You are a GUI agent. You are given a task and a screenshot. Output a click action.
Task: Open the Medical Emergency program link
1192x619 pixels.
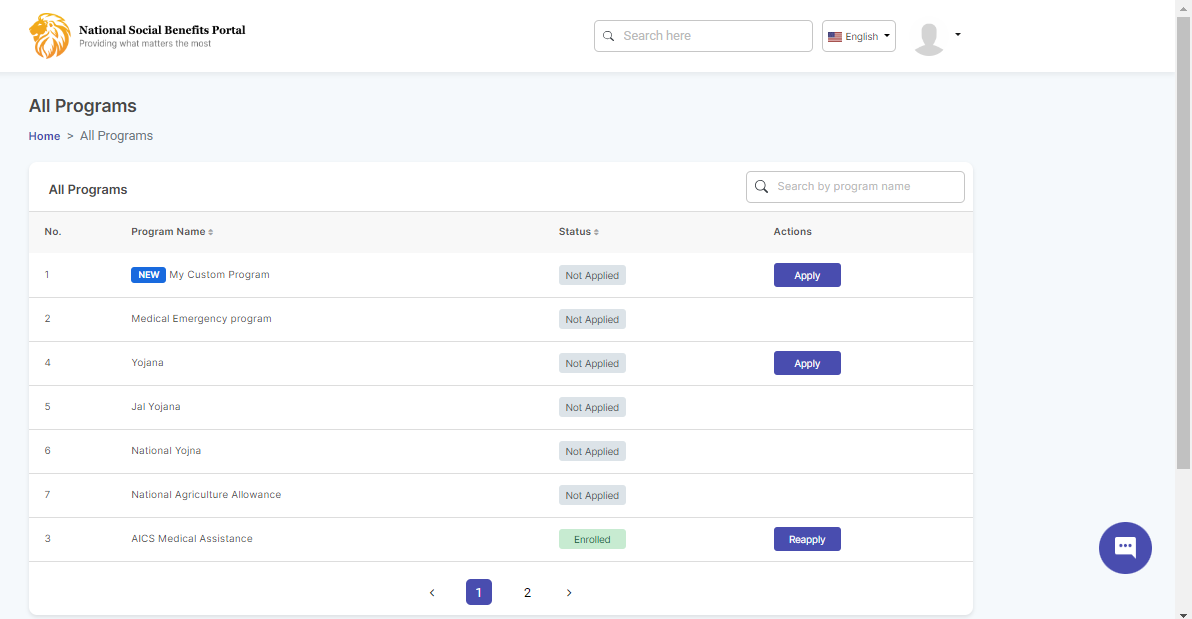[x=201, y=319]
